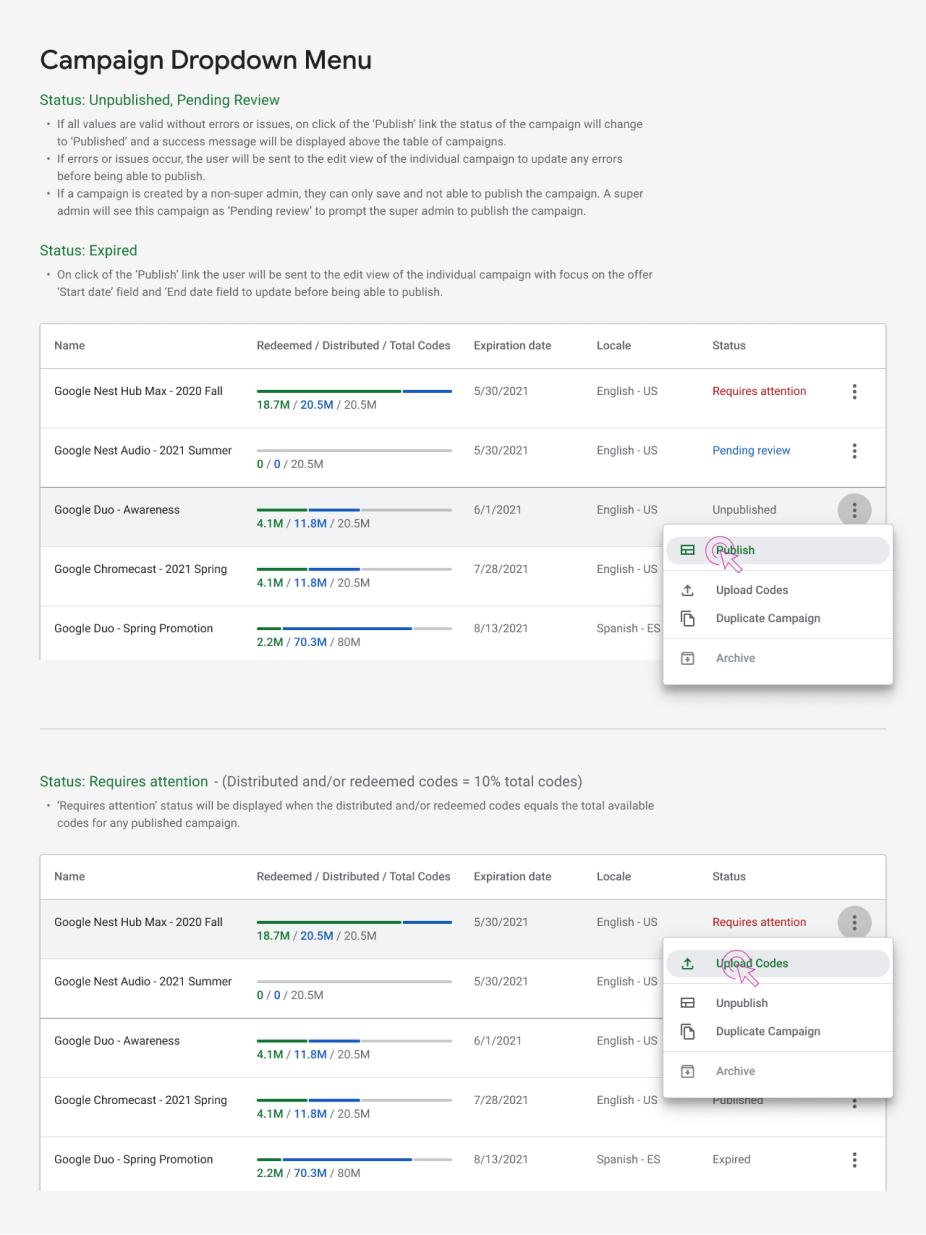
Task: Click the highlighted three-dot icon on the lower Nest Hub Max row
Action: pos(854,922)
